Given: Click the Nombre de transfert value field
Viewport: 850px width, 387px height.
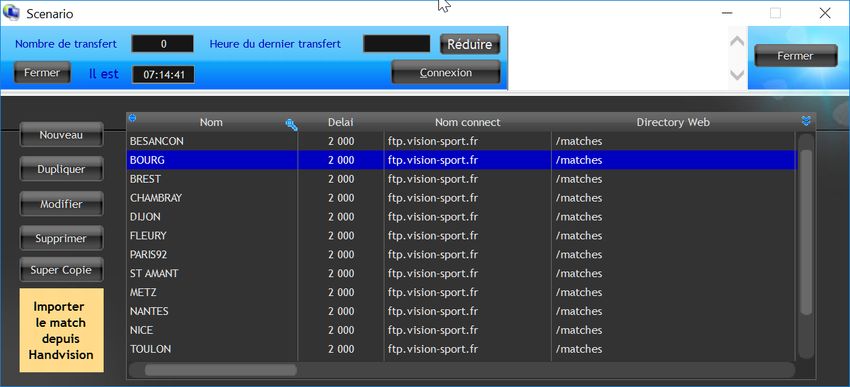Looking at the screenshot, I should (x=163, y=44).
